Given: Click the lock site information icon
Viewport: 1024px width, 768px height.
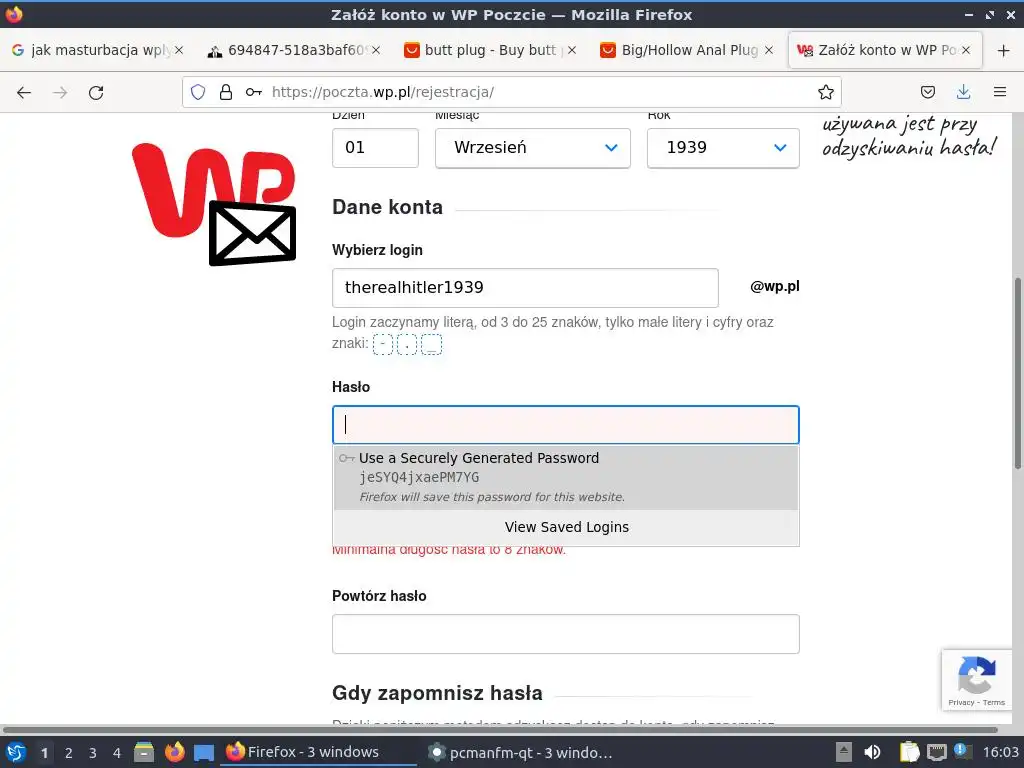Looking at the screenshot, I should 226,92.
